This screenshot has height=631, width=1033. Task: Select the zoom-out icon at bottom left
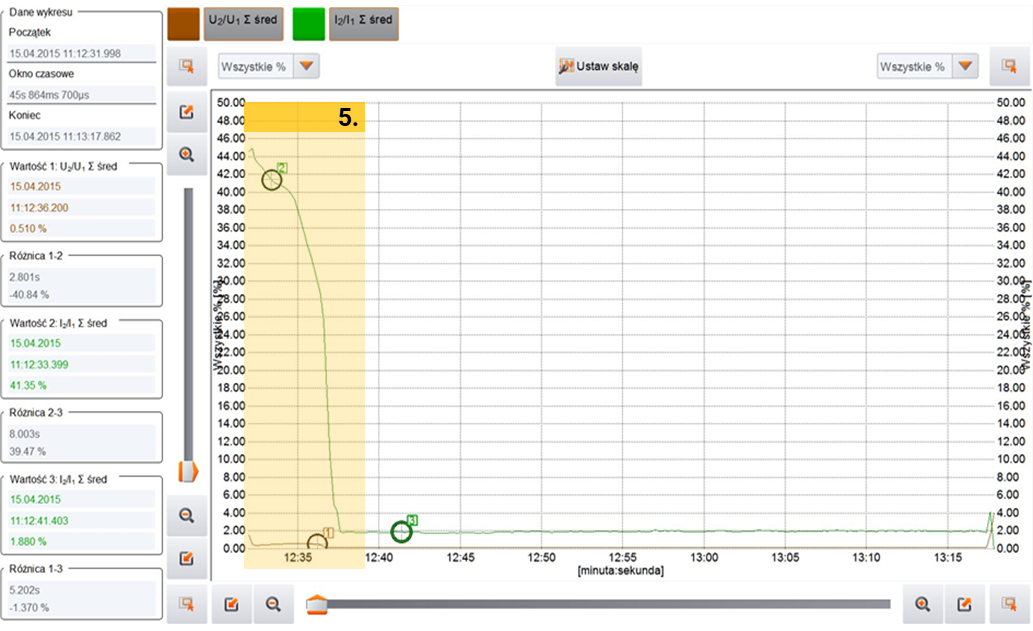click(x=273, y=604)
